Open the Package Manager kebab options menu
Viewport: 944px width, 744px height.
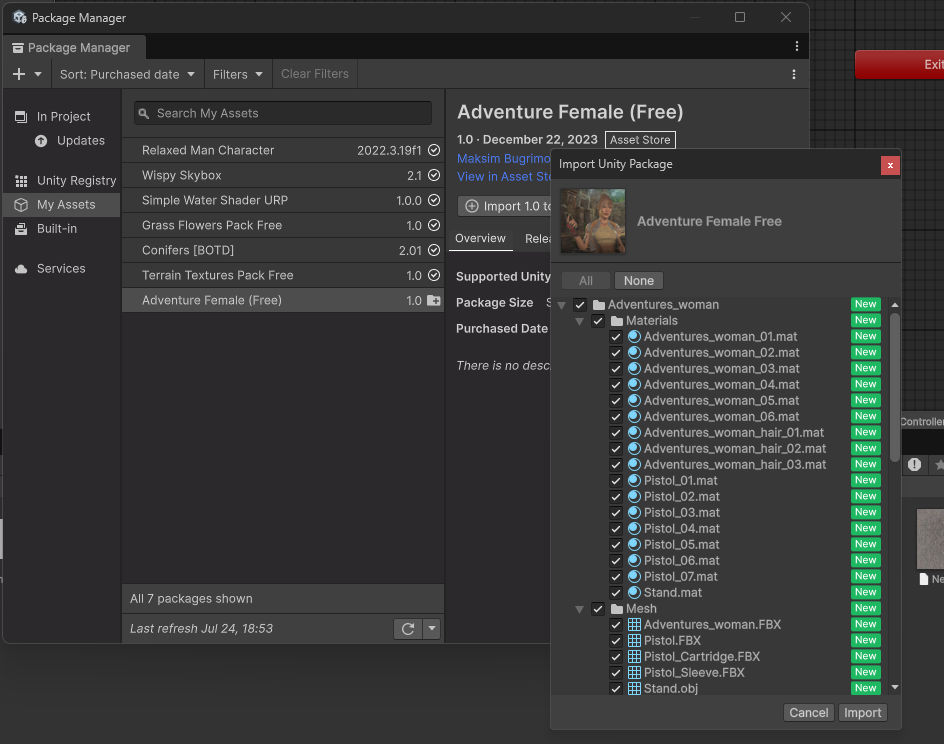[x=793, y=74]
